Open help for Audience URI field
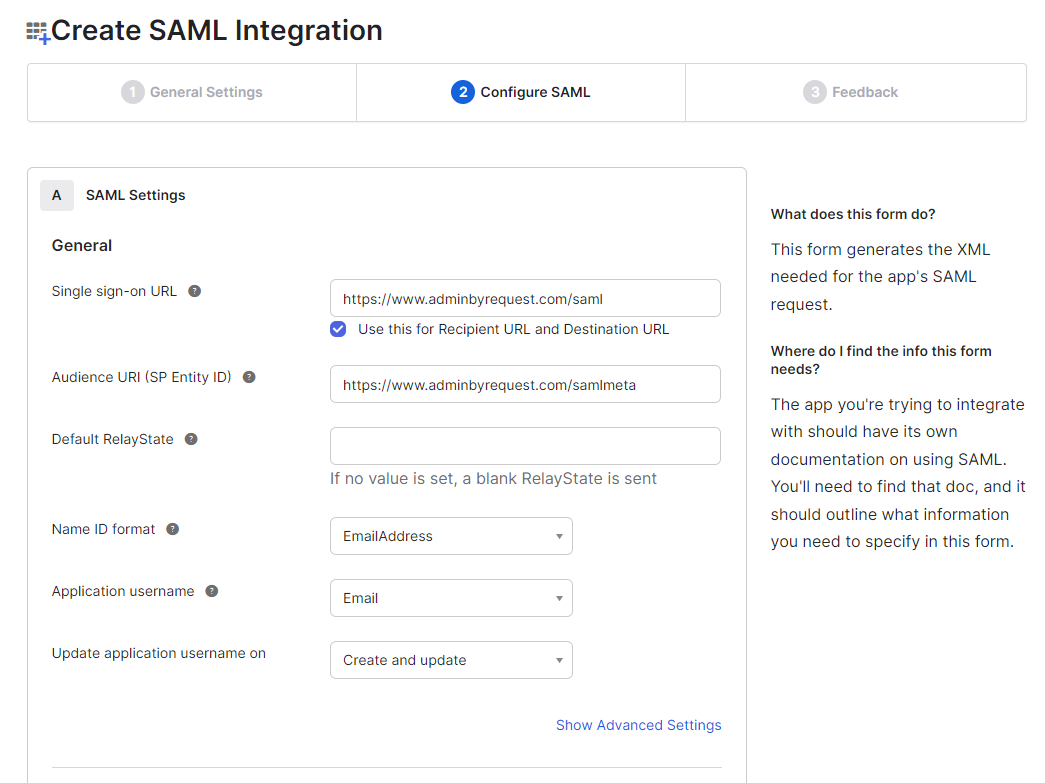The image size is (1045, 783). pyautogui.click(x=249, y=377)
